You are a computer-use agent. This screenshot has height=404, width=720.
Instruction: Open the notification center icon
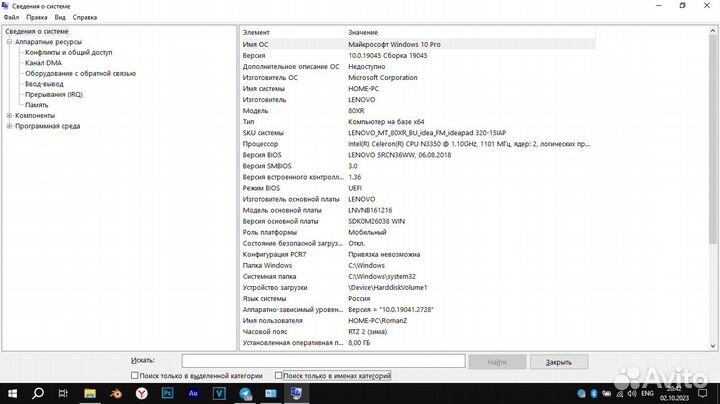coord(703,393)
